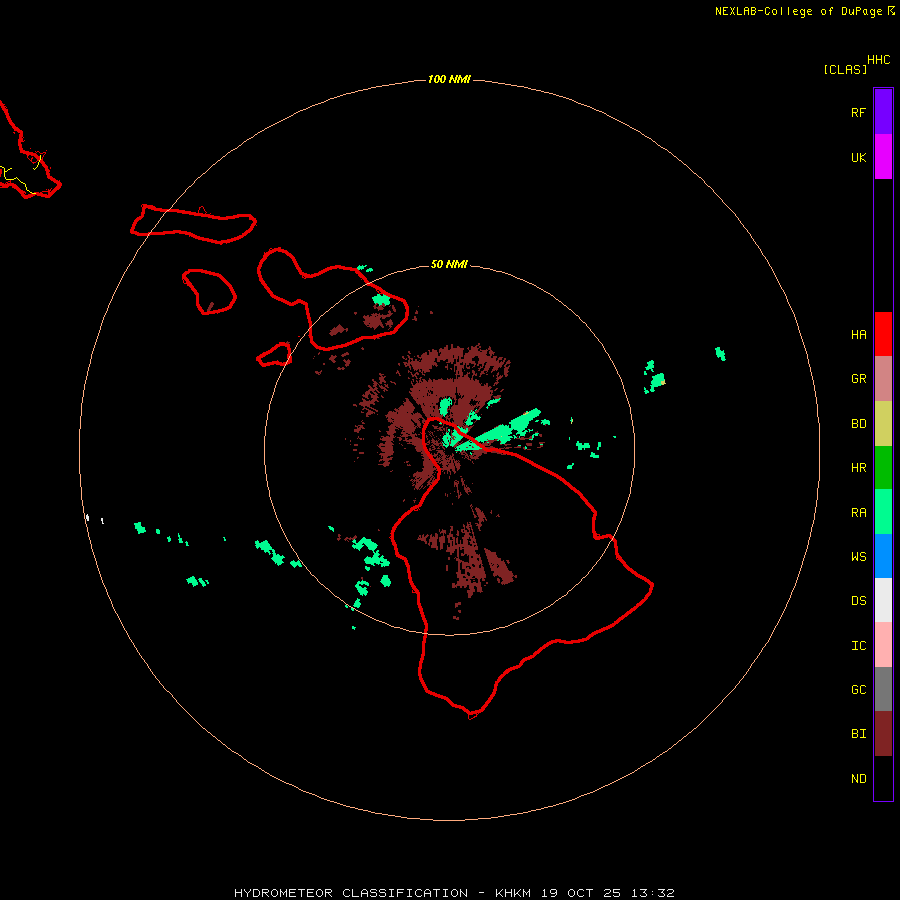The image size is (900, 900).
Task: Select the gray GC legend swatch
Action: [883, 689]
